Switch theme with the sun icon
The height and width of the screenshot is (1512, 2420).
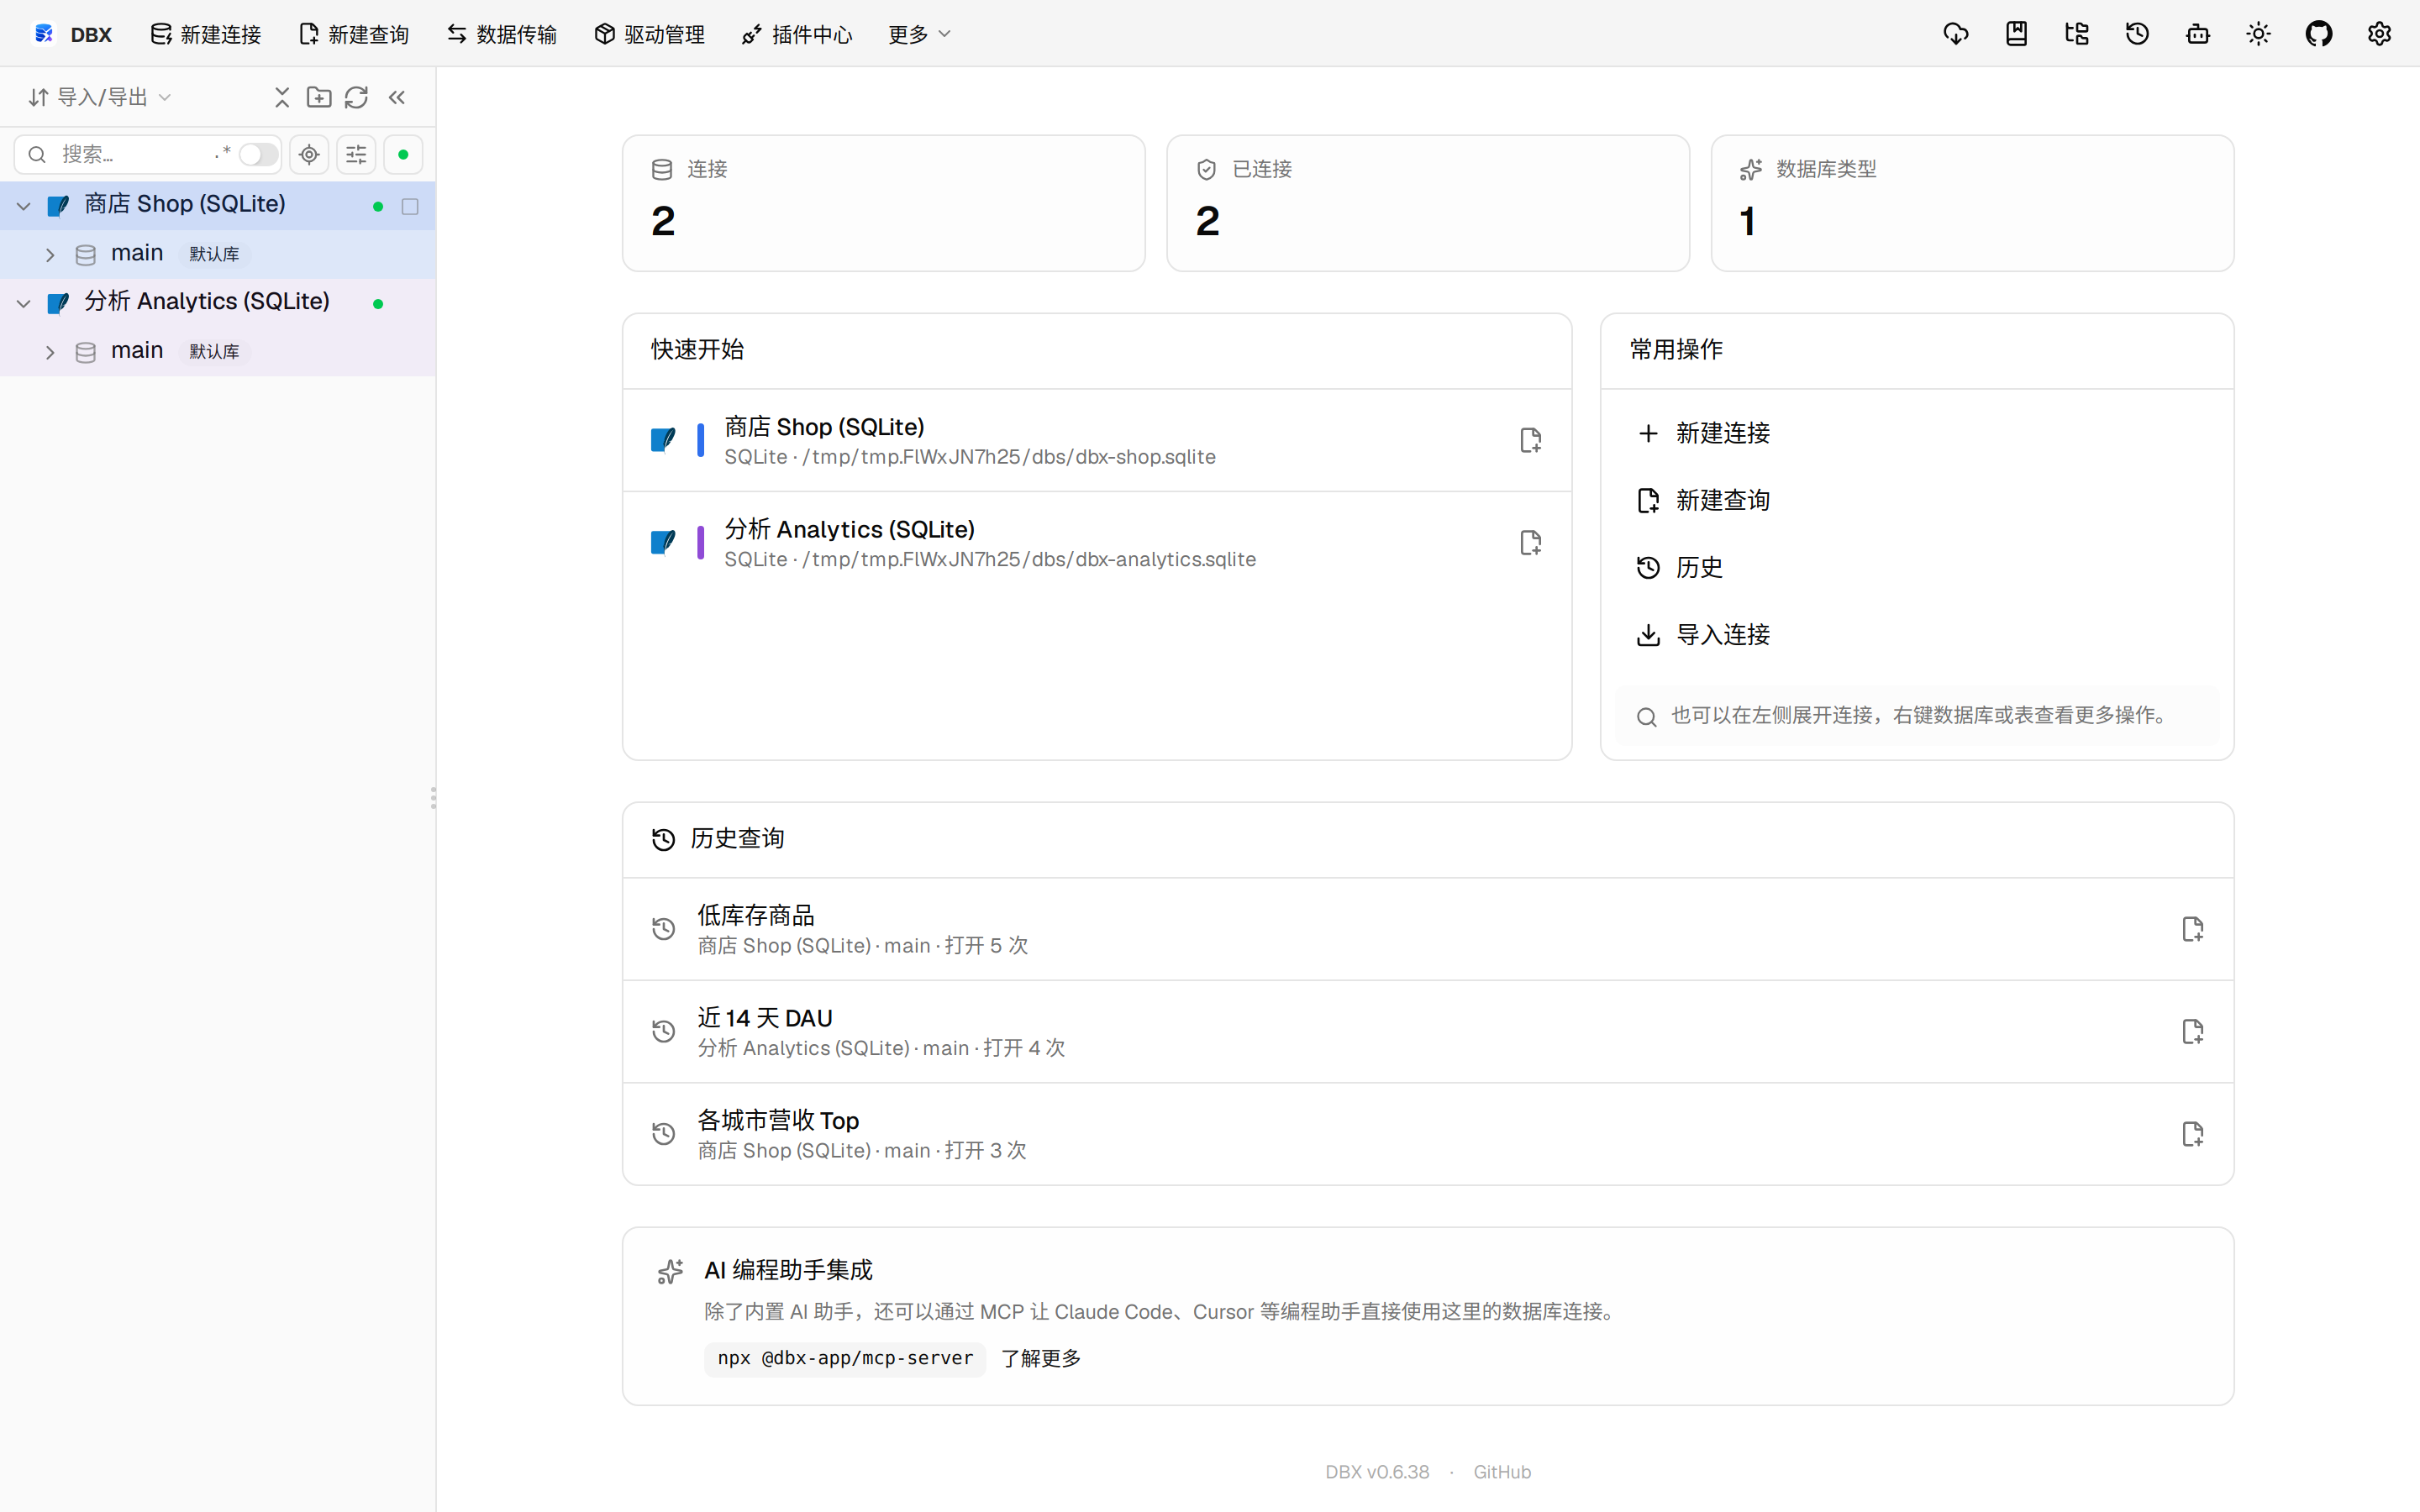click(x=2258, y=34)
